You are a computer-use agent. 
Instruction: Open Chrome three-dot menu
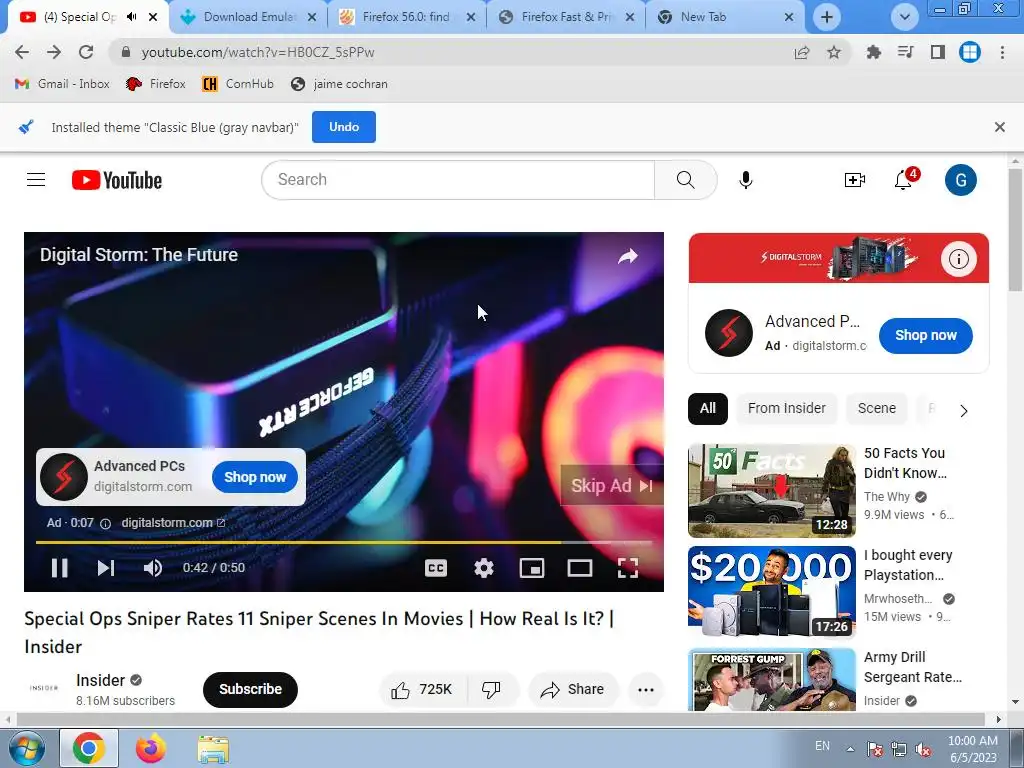[1002, 52]
